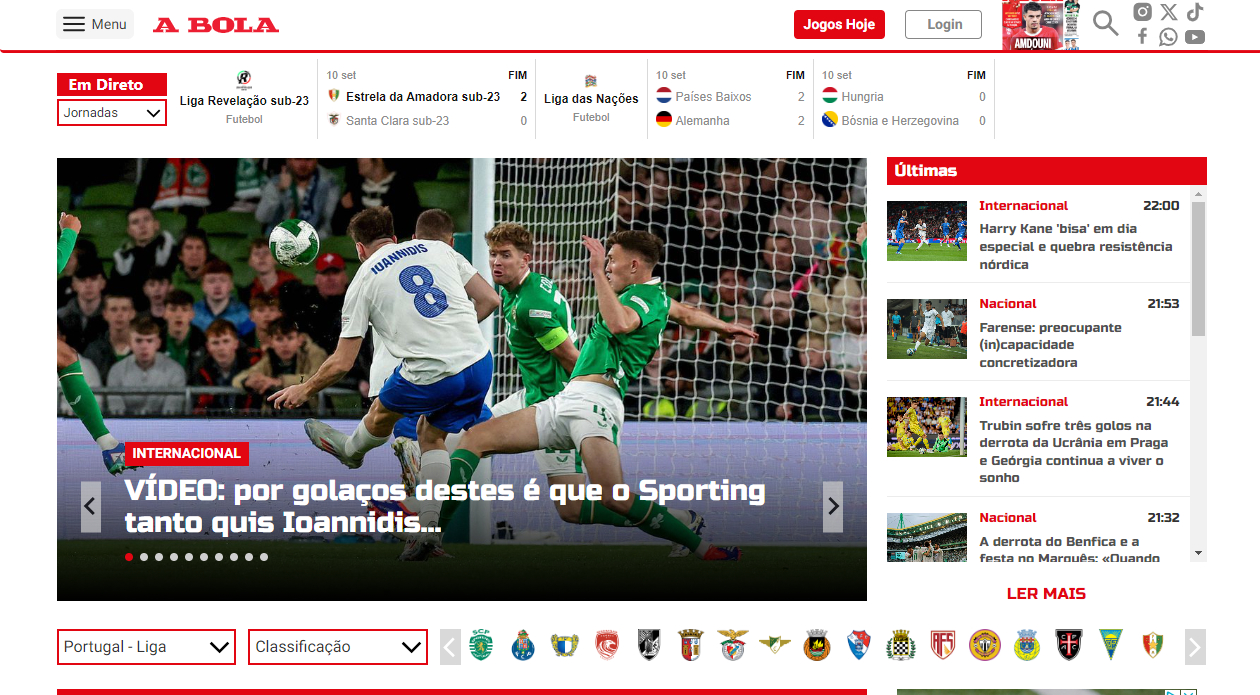Select the Rio Ave club crest
Viewport: 1260px width, 695px height.
(817, 645)
